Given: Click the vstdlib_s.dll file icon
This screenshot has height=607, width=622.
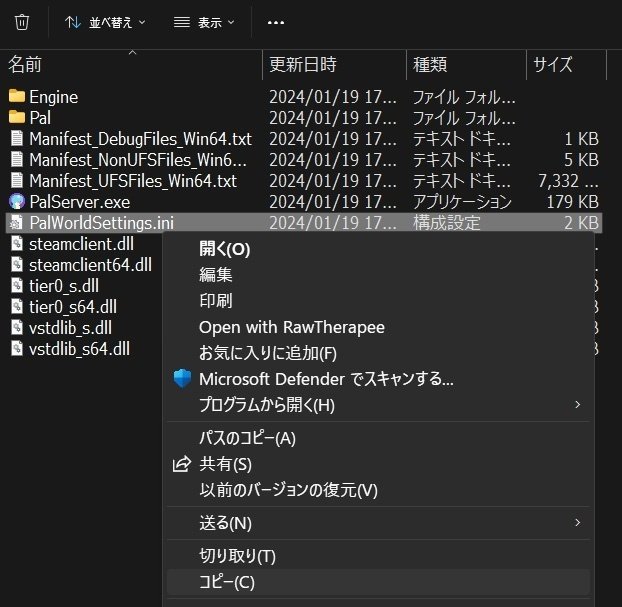Looking at the screenshot, I should coord(17,328).
